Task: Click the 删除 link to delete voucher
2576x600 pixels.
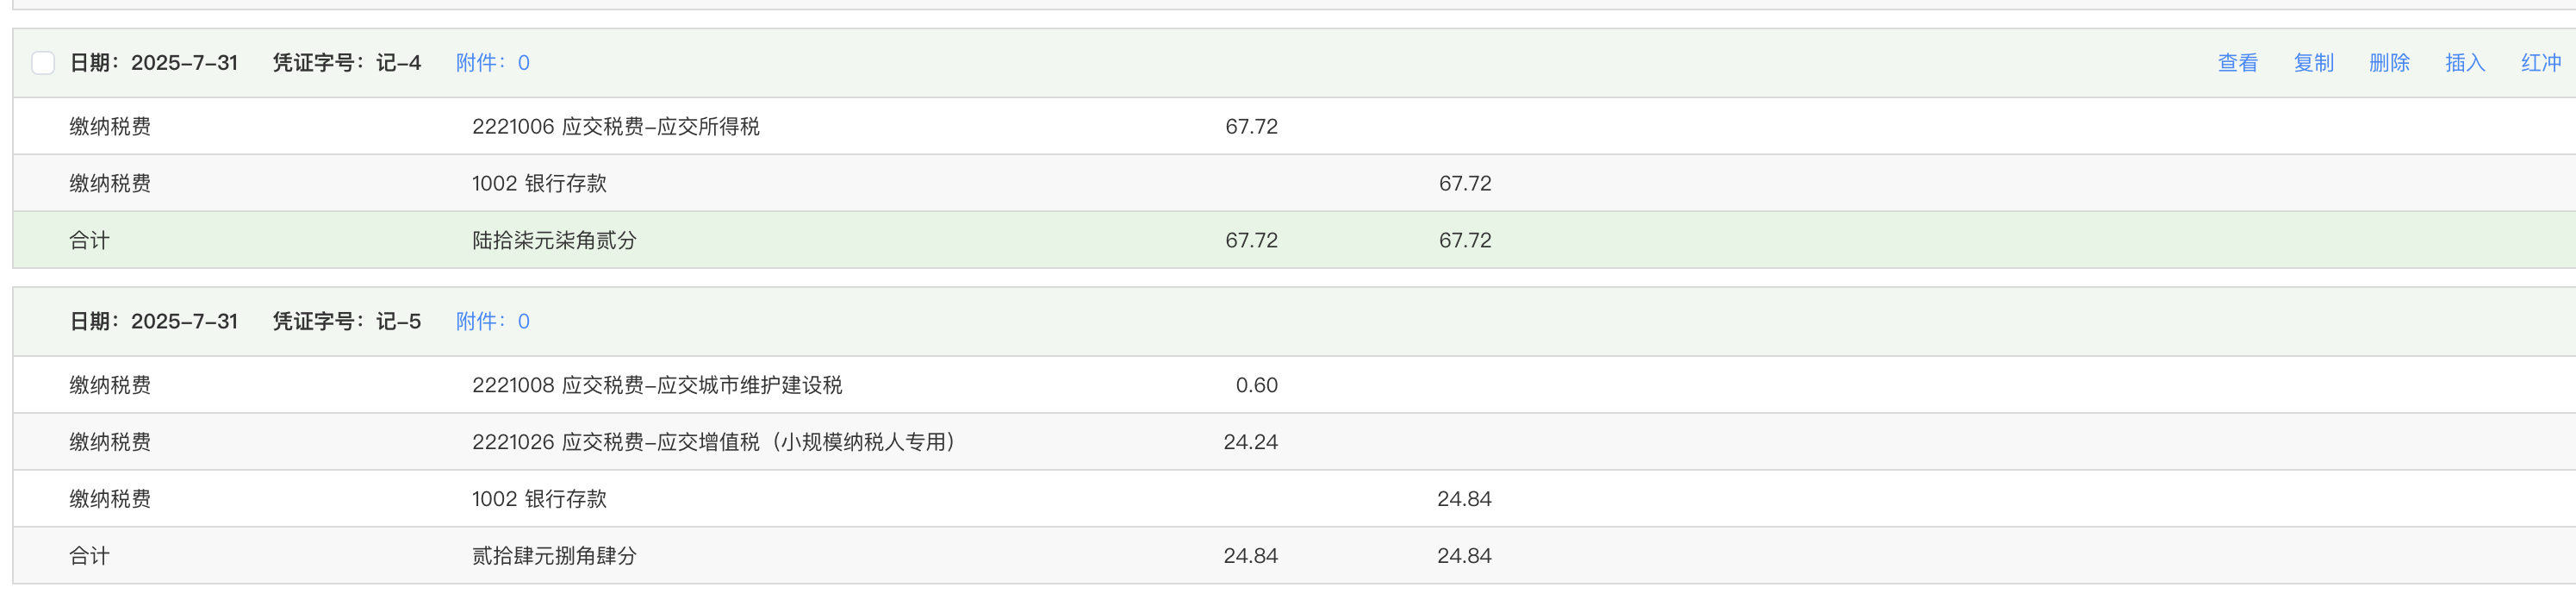Action: click(2389, 63)
